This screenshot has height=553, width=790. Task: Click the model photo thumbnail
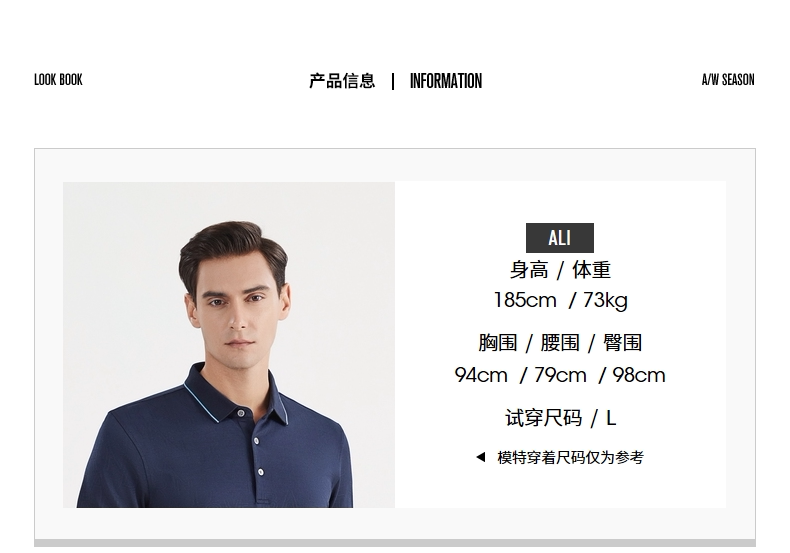coord(229,344)
